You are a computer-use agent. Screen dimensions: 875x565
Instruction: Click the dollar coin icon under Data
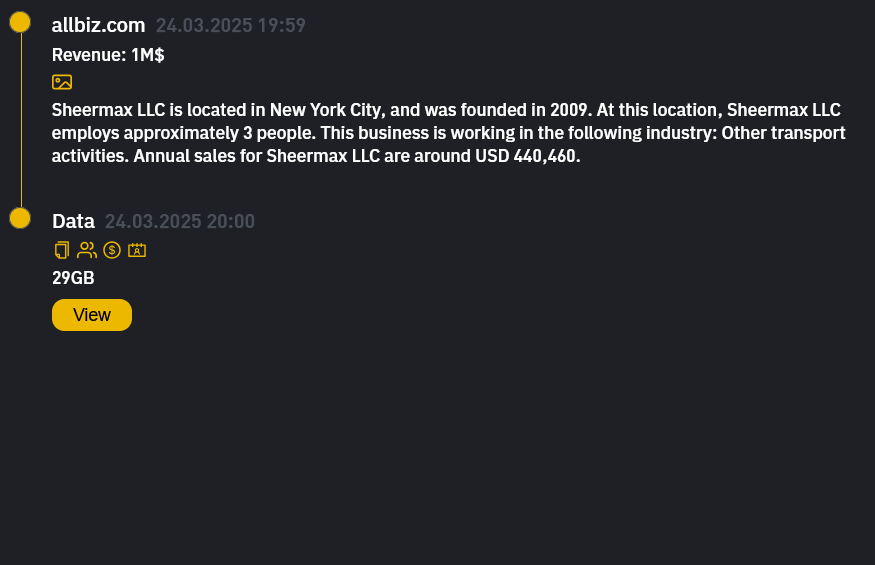112,250
